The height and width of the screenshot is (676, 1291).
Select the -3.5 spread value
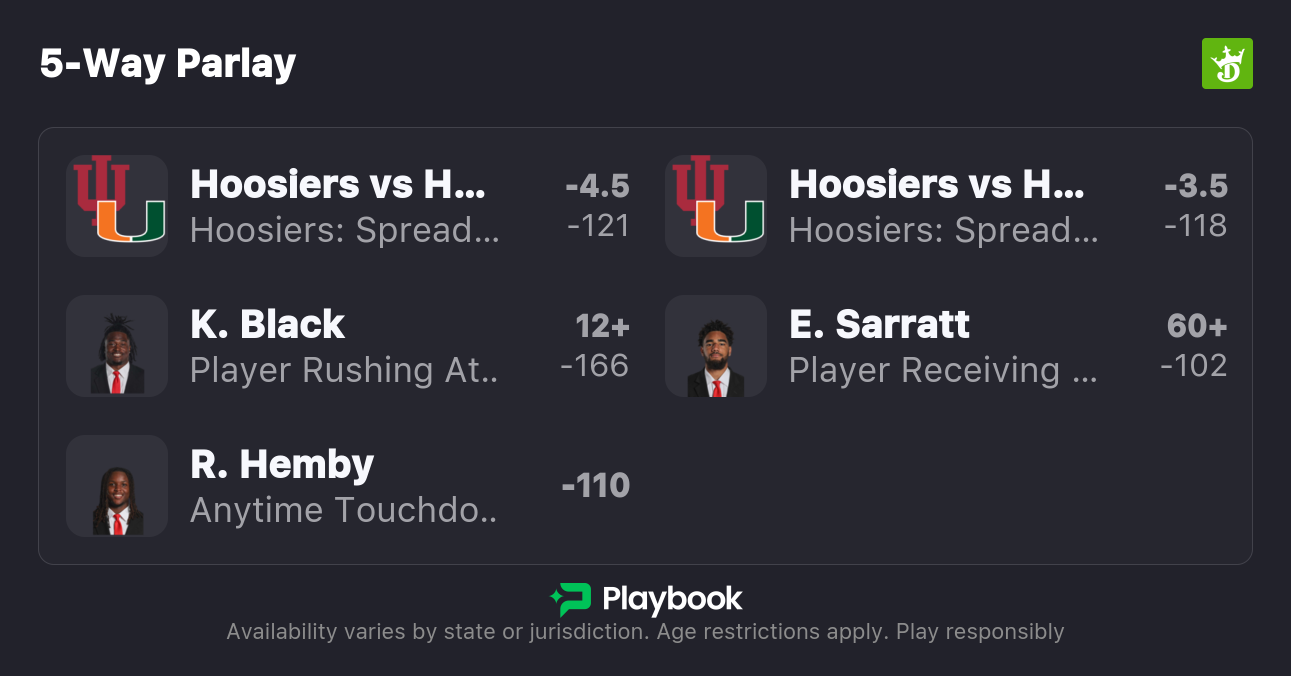[x=1195, y=186]
